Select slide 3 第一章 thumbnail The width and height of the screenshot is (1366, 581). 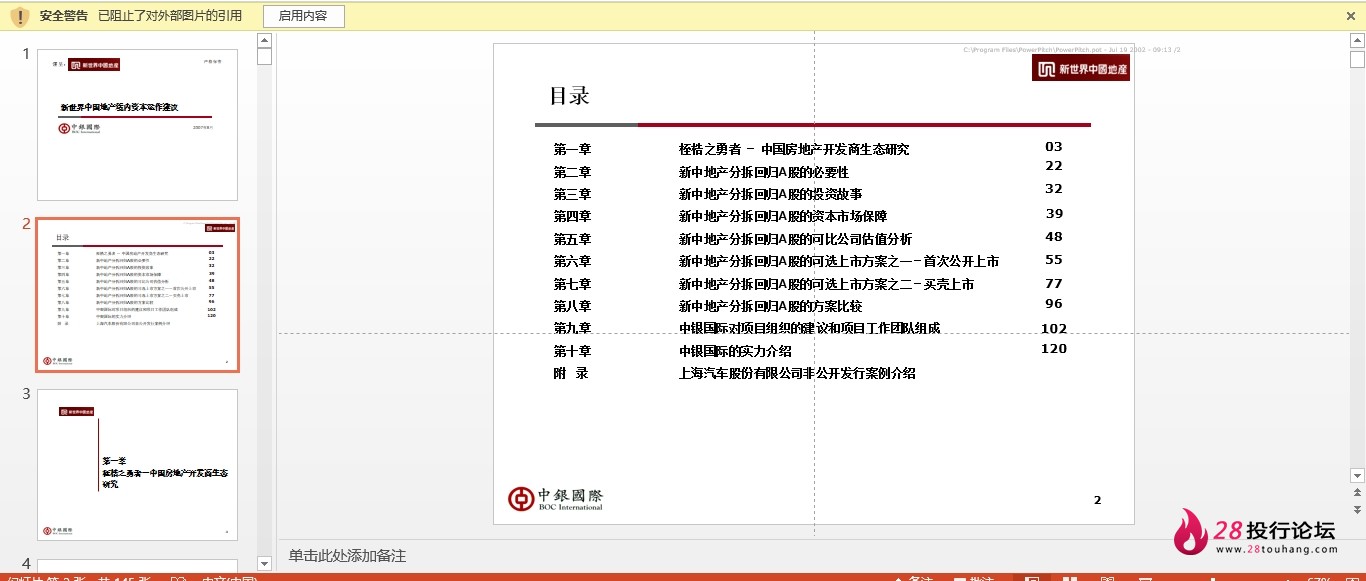pos(138,465)
